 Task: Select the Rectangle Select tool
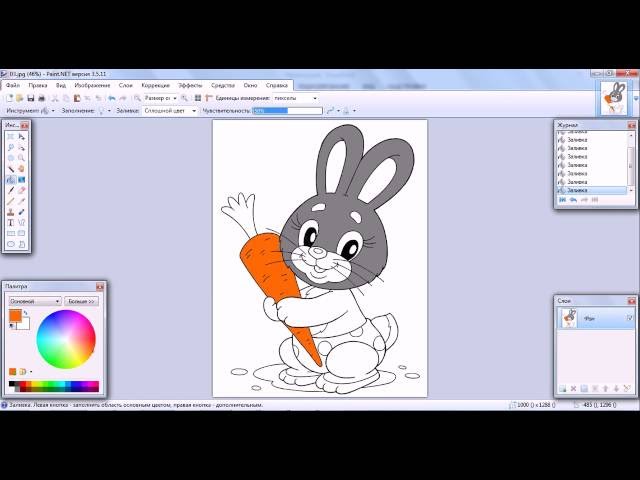point(11,137)
